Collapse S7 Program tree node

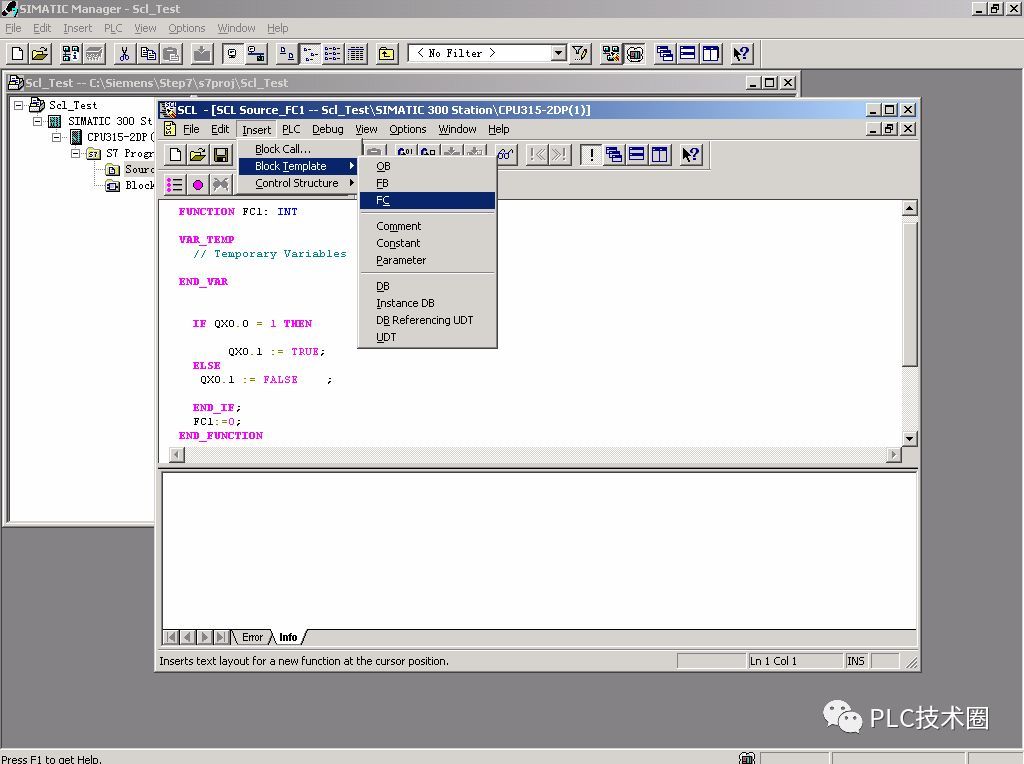[x=76, y=153]
